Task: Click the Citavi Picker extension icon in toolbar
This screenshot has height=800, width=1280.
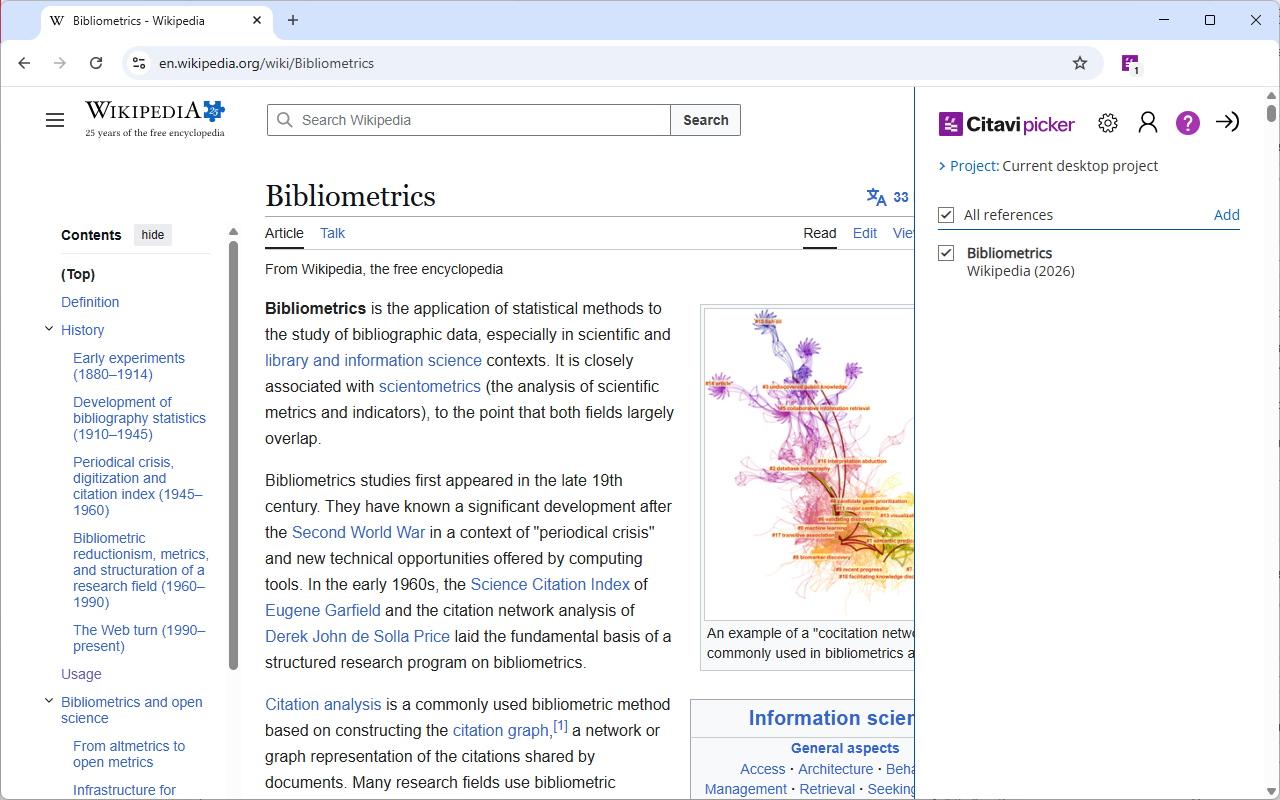Action: point(1130,63)
